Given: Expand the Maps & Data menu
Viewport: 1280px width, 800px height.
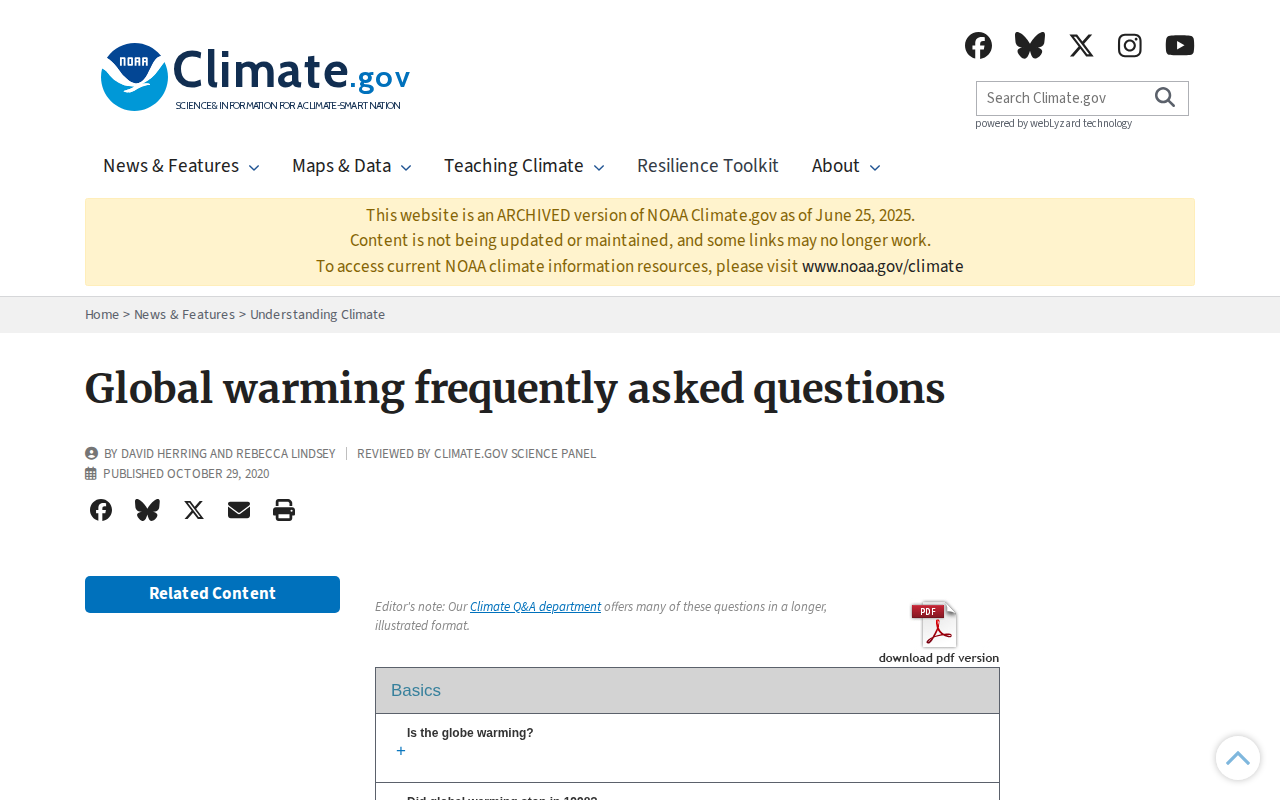Looking at the screenshot, I should (x=352, y=166).
